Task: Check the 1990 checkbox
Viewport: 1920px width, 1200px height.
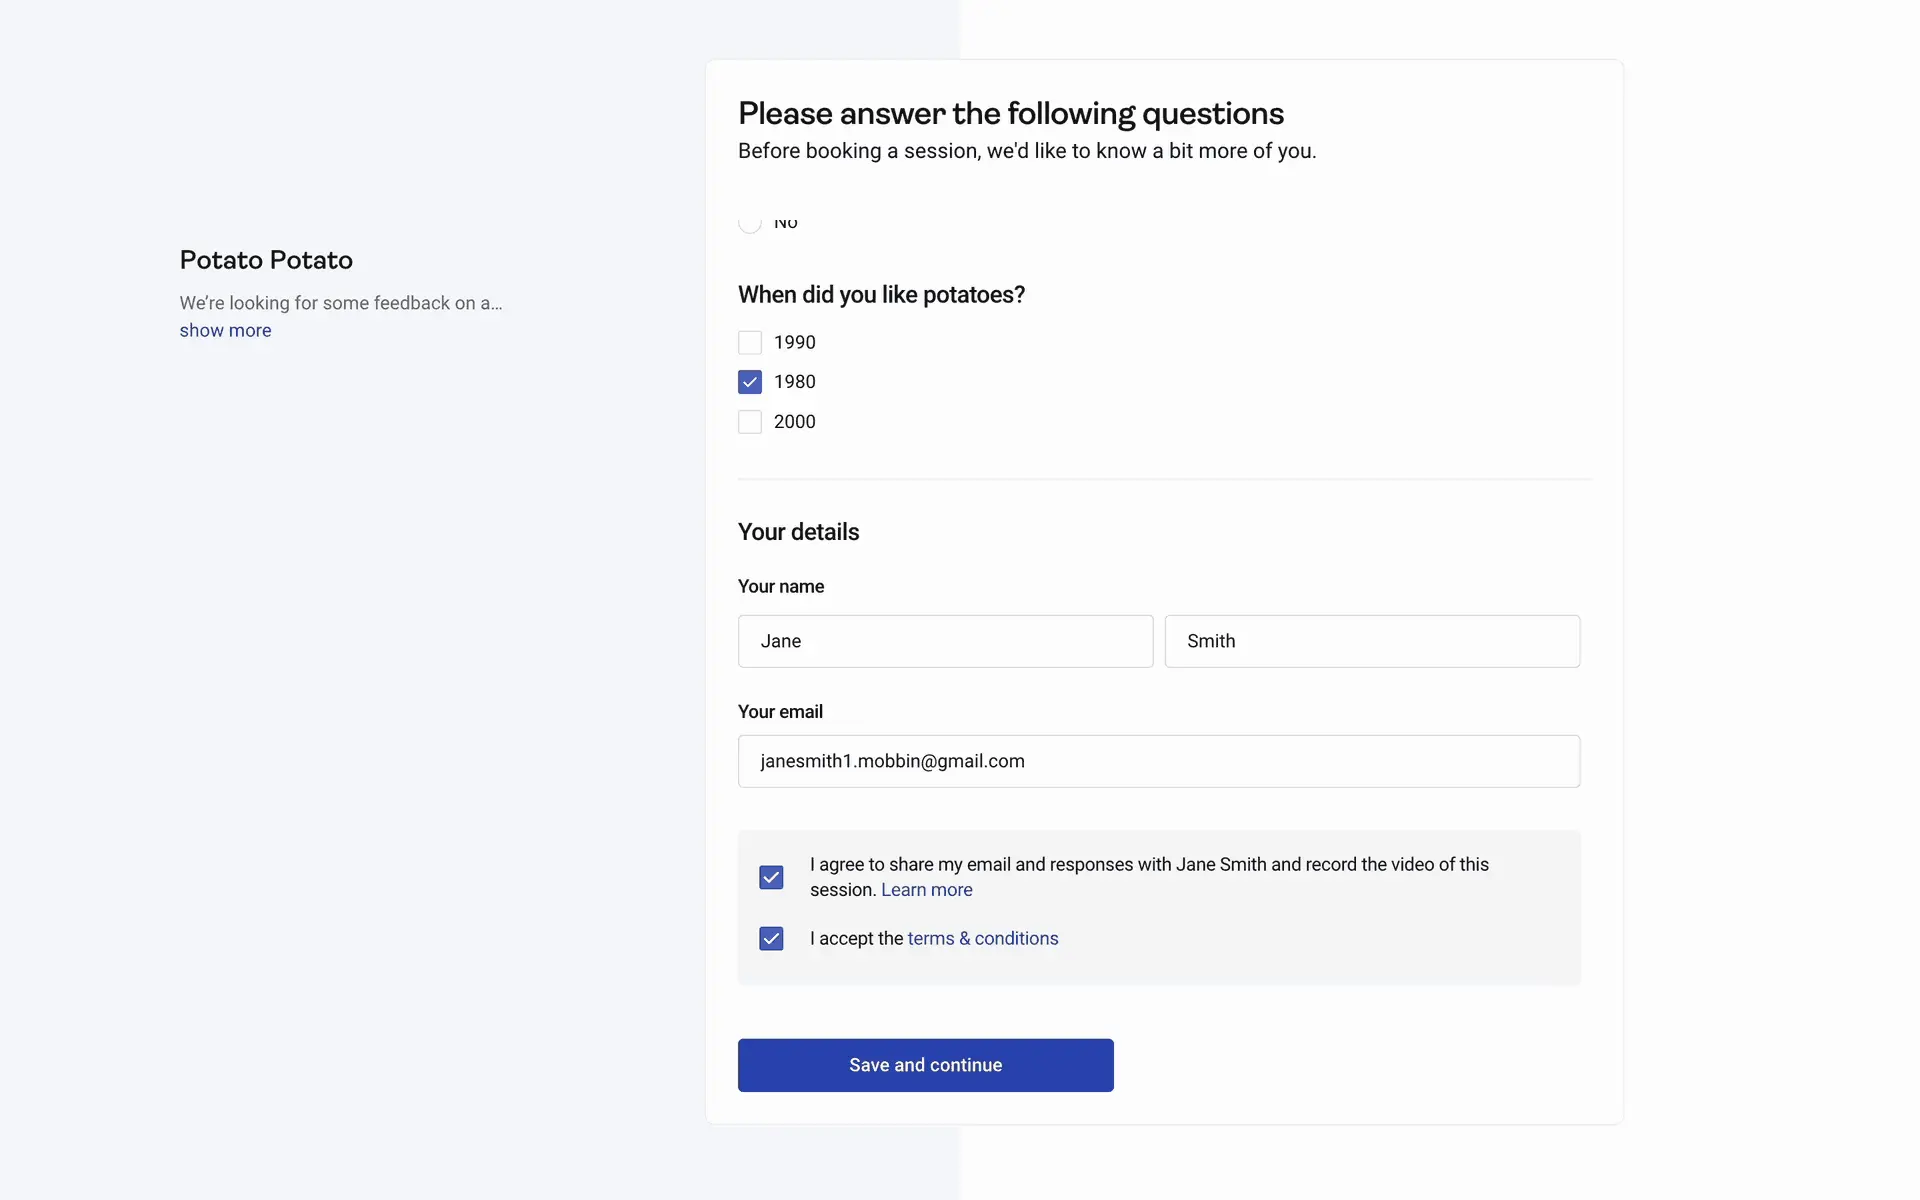Action: coord(749,343)
